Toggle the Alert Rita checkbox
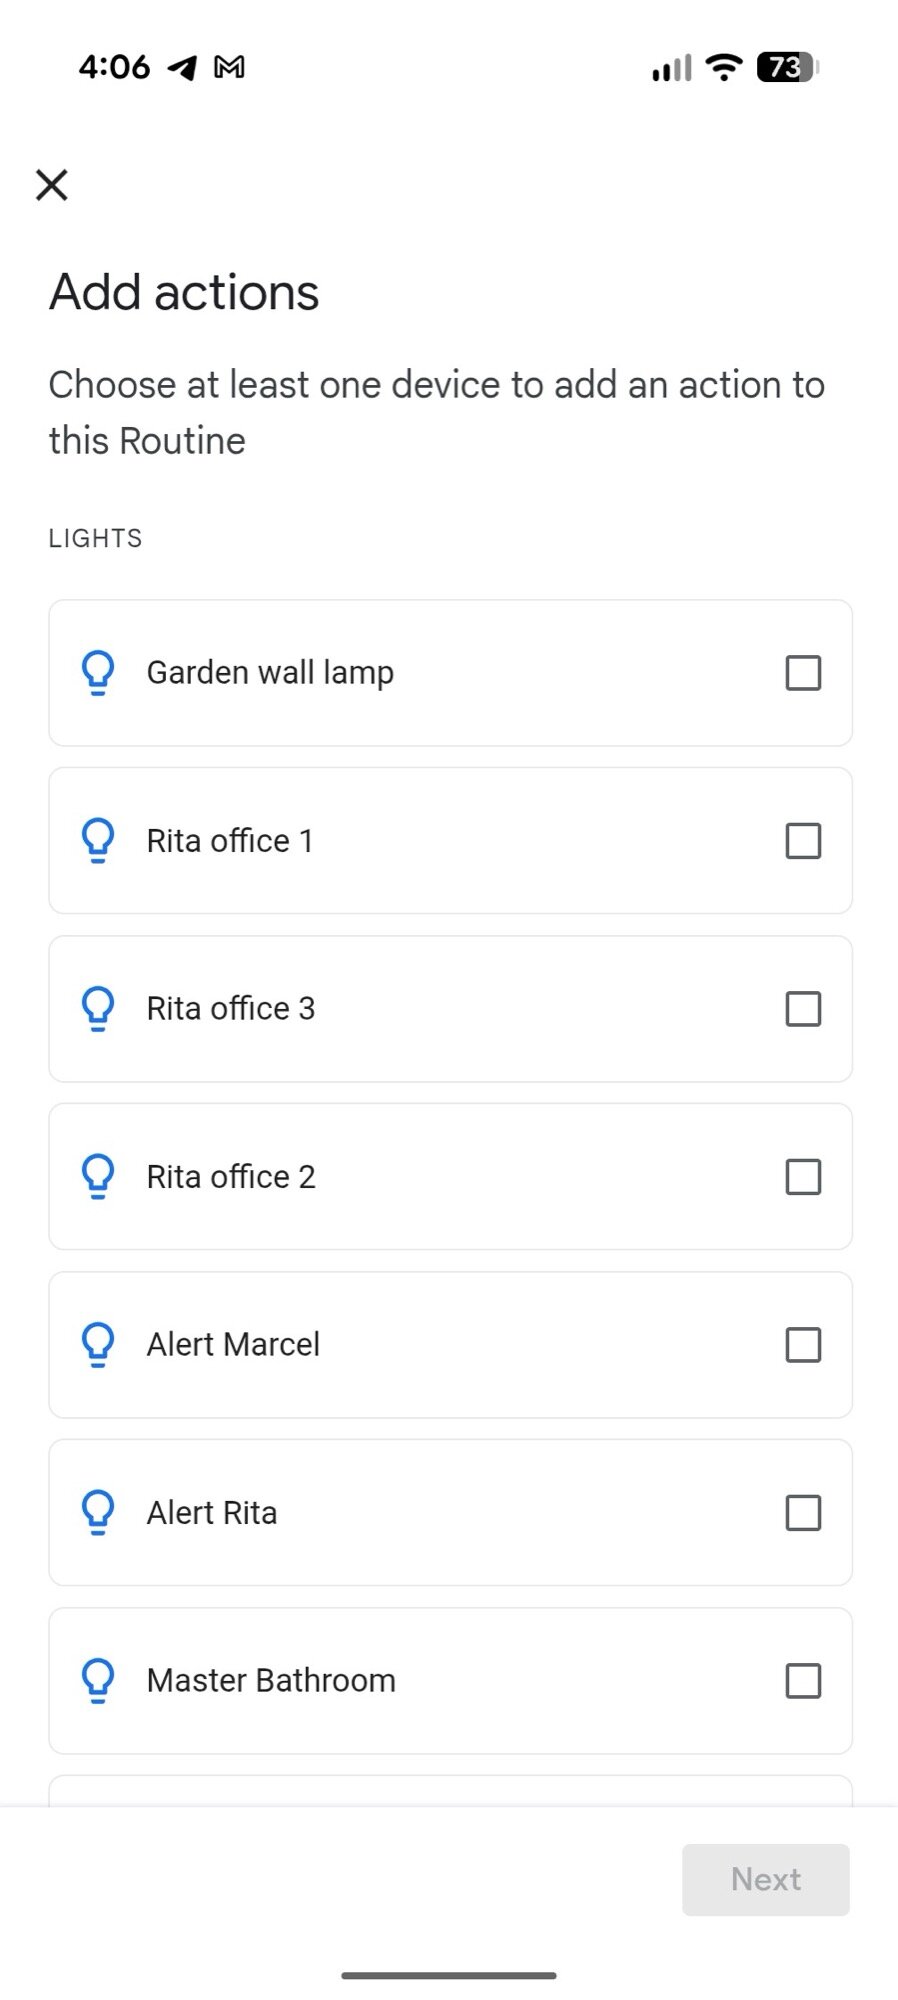The width and height of the screenshot is (898, 2000). [x=803, y=1513]
